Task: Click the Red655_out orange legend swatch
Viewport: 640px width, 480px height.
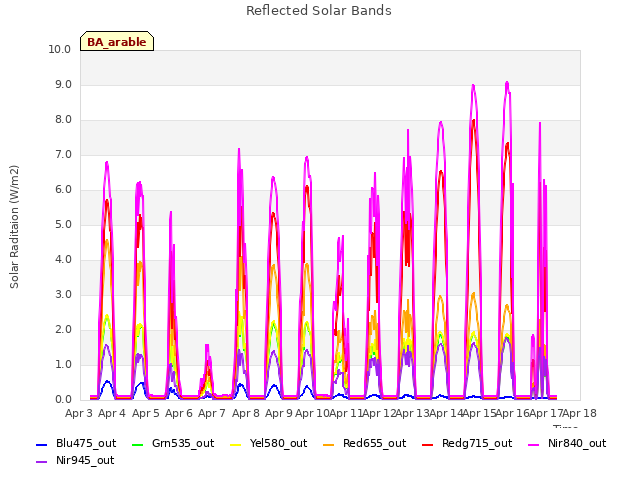Action: click(x=329, y=444)
